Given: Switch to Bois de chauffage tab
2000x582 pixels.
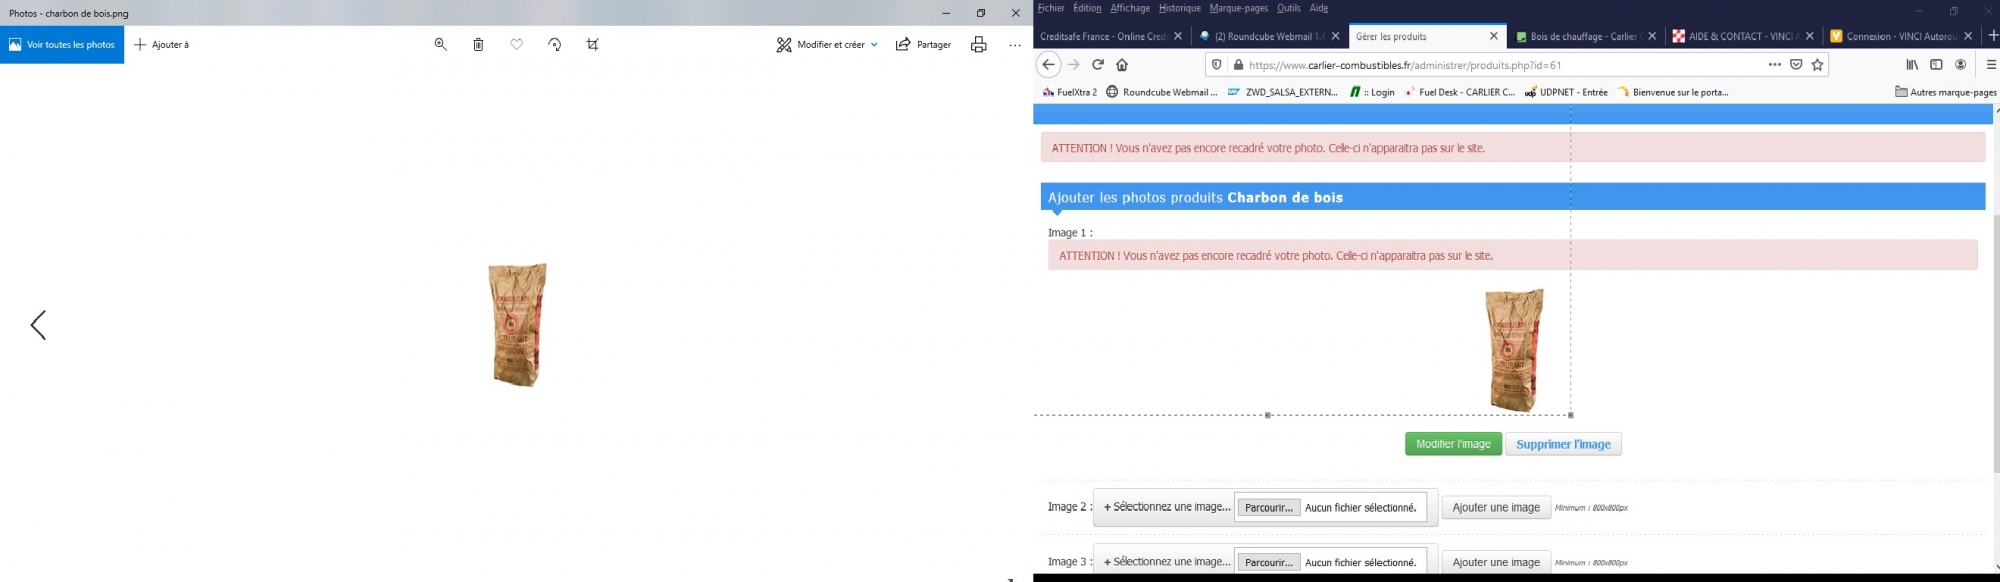Looking at the screenshot, I should (1580, 36).
